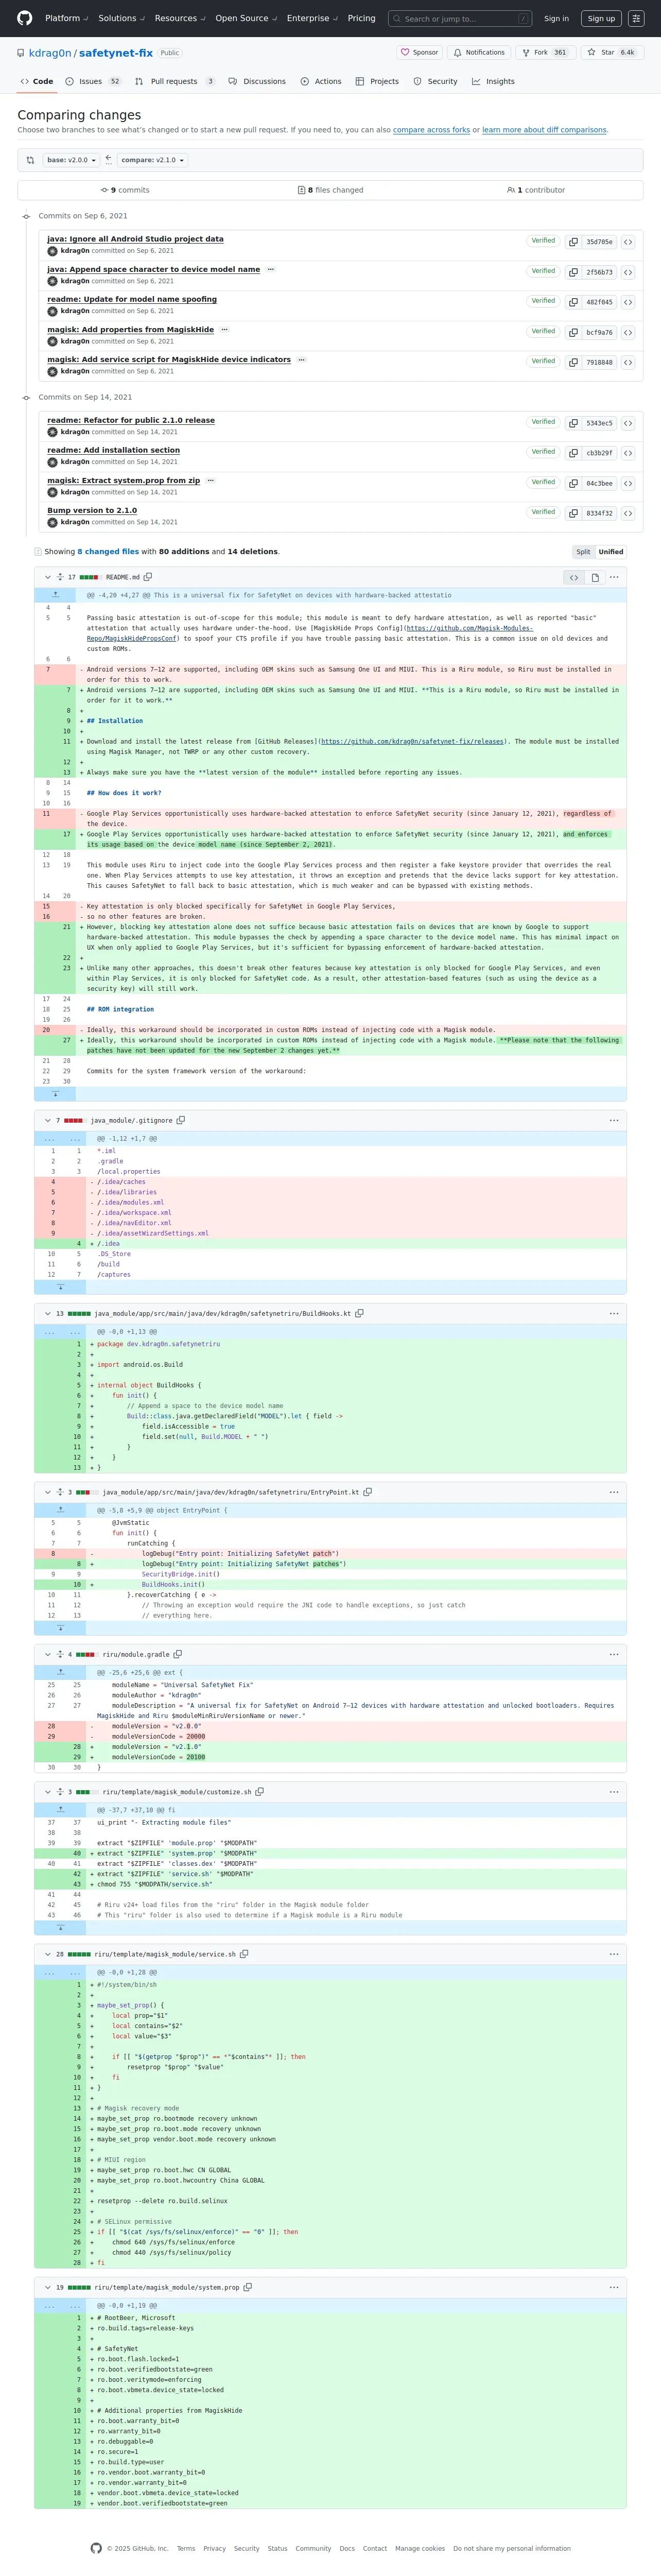This screenshot has height=2576, width=661.
Task: Copy full SHA for commit 8334f32
Action: [573, 513]
